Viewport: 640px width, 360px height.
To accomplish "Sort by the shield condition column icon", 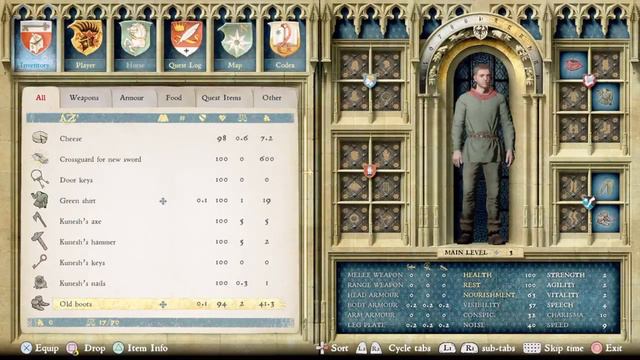I will click(x=202, y=118).
